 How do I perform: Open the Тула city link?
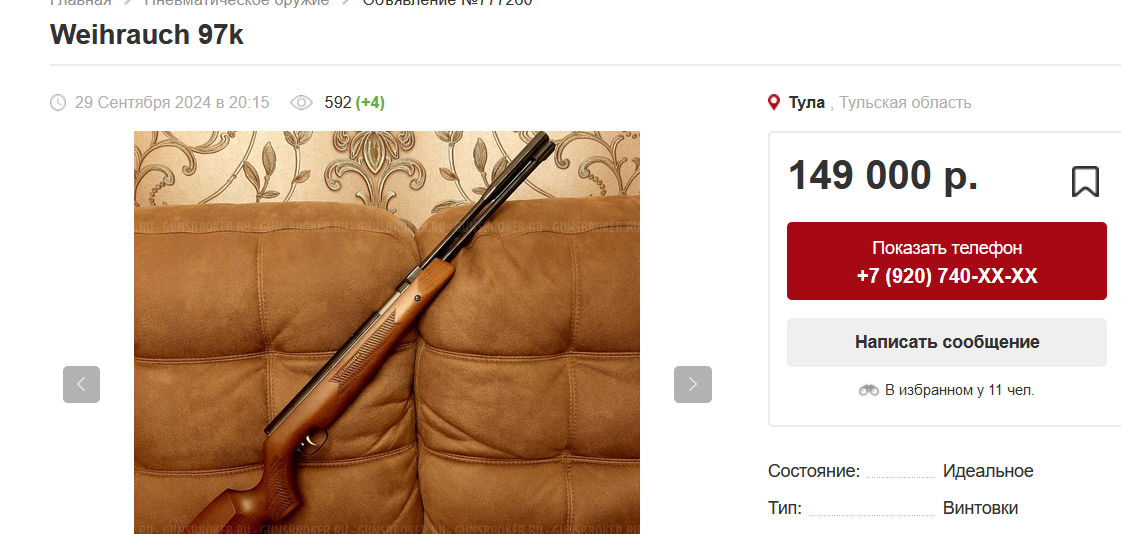click(x=806, y=102)
